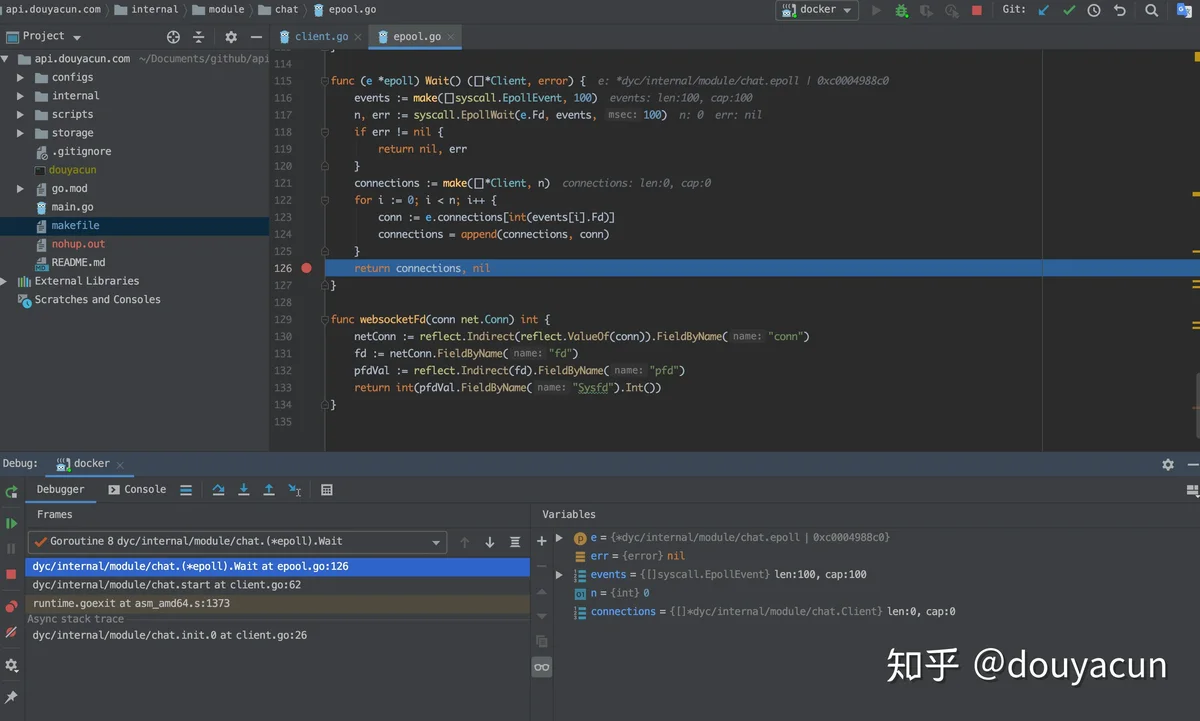Image resolution: width=1200 pixels, height=721 pixels.
Task: Click Step Out debugger icon
Action: pos(269,490)
